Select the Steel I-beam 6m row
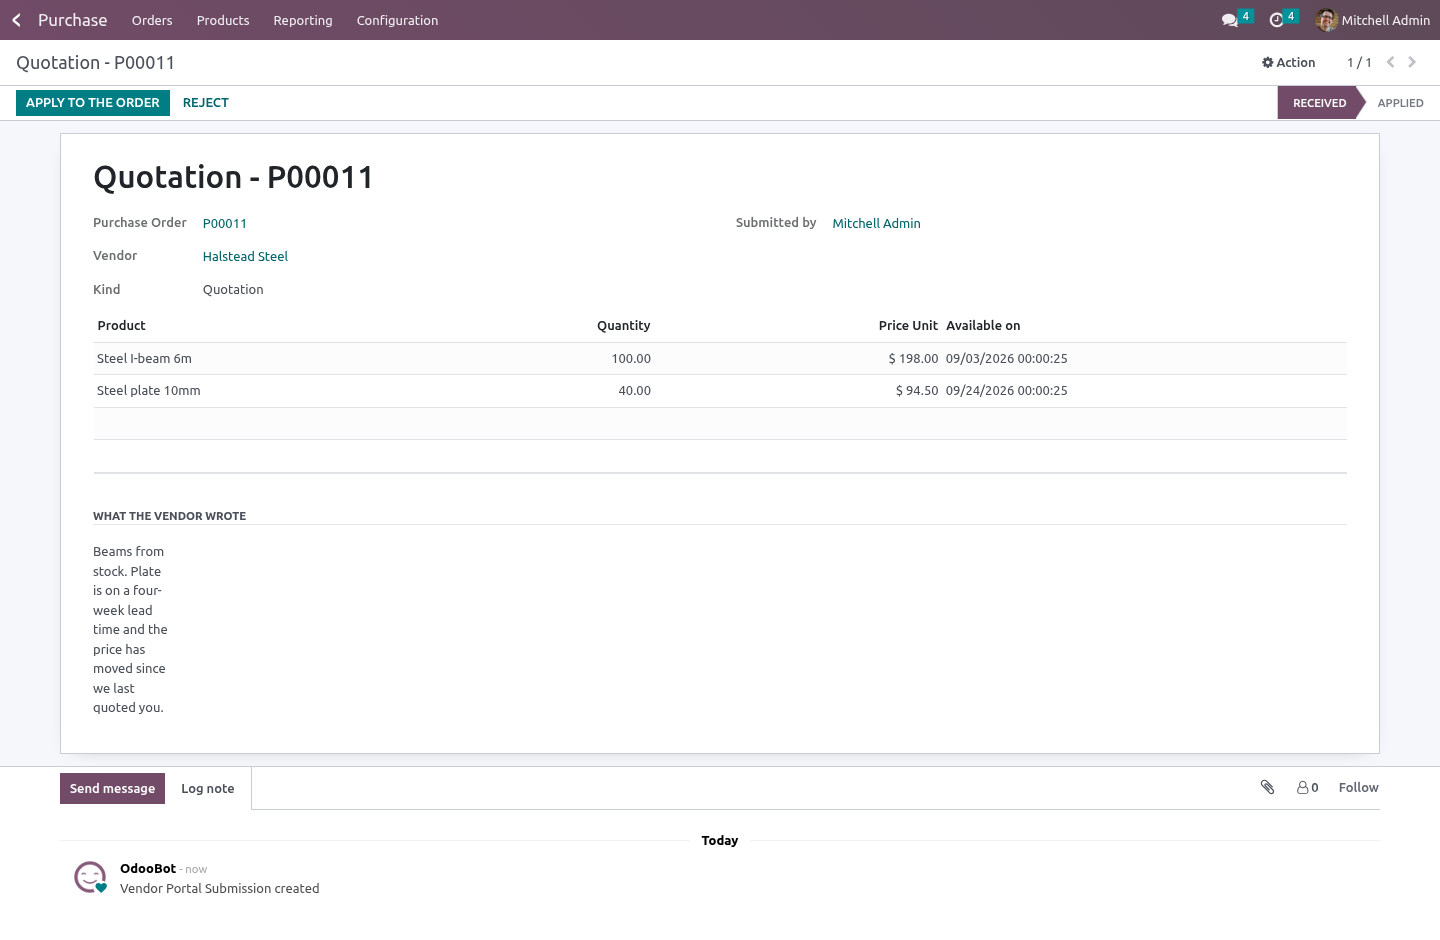The width and height of the screenshot is (1440, 940). tap(720, 359)
